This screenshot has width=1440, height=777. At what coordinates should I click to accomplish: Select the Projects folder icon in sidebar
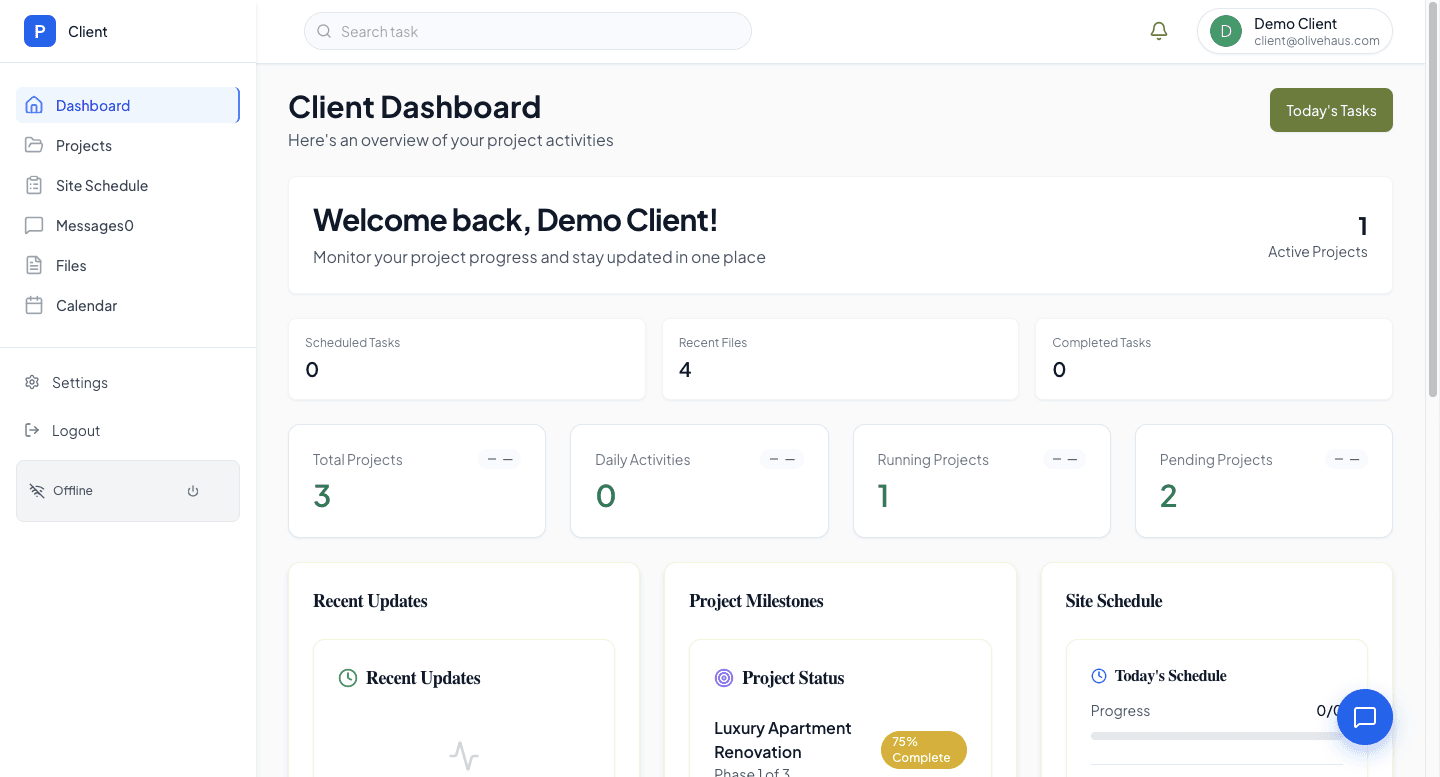(x=33, y=145)
